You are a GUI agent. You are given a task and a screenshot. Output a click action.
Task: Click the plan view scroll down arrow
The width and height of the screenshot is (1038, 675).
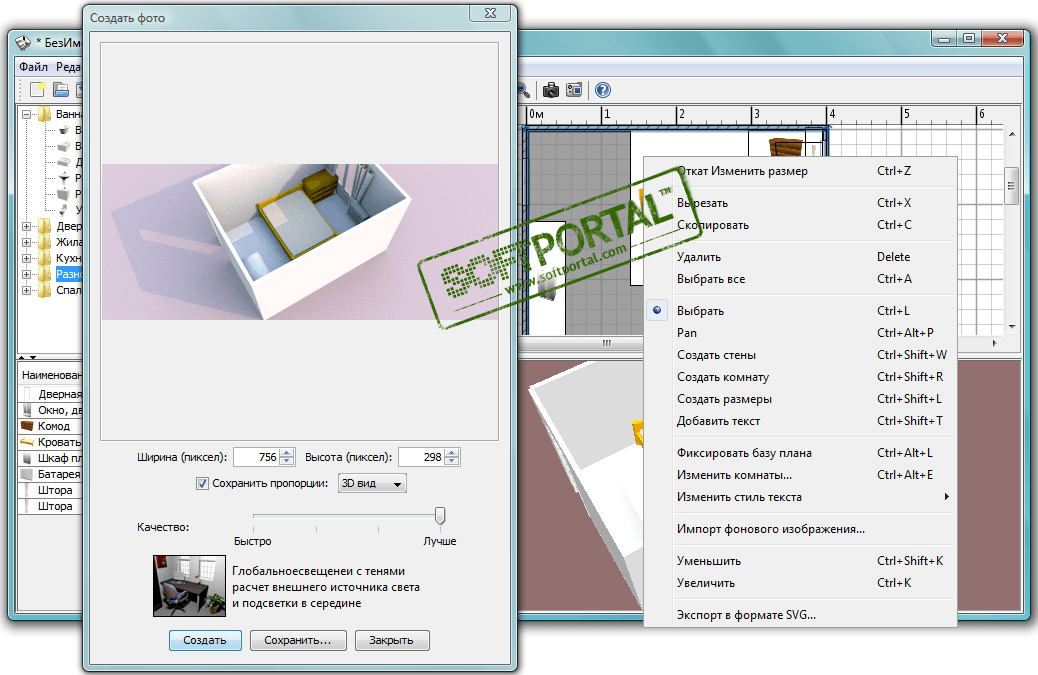pyautogui.click(x=1012, y=326)
